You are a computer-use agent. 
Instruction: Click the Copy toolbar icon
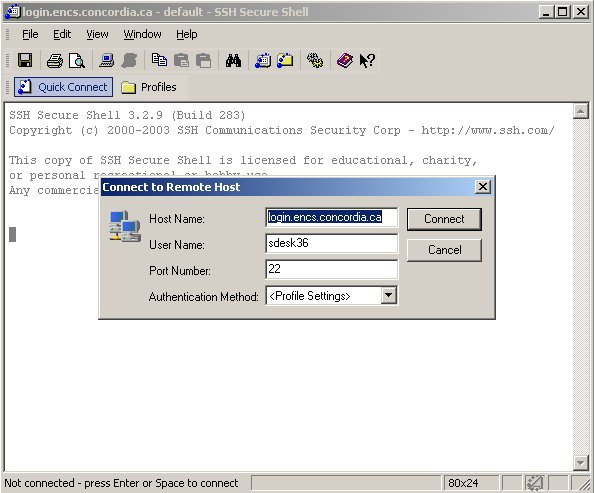click(x=159, y=60)
